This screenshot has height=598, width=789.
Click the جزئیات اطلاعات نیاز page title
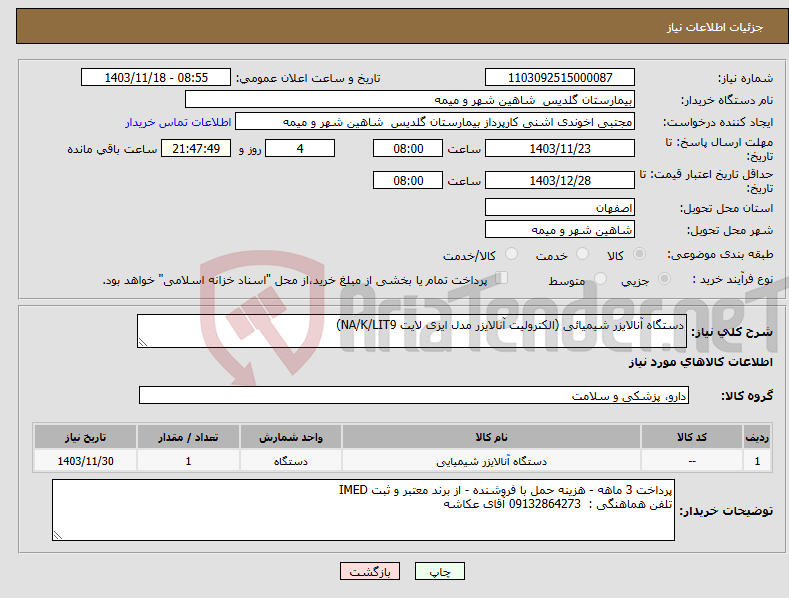click(x=715, y=27)
